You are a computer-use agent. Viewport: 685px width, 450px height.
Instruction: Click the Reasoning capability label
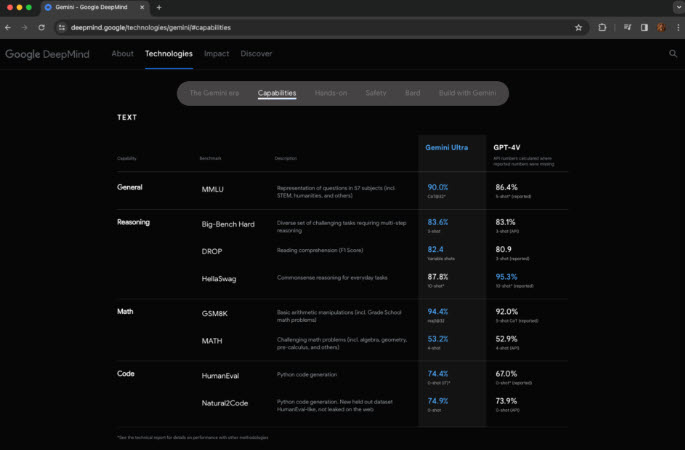[133, 222]
